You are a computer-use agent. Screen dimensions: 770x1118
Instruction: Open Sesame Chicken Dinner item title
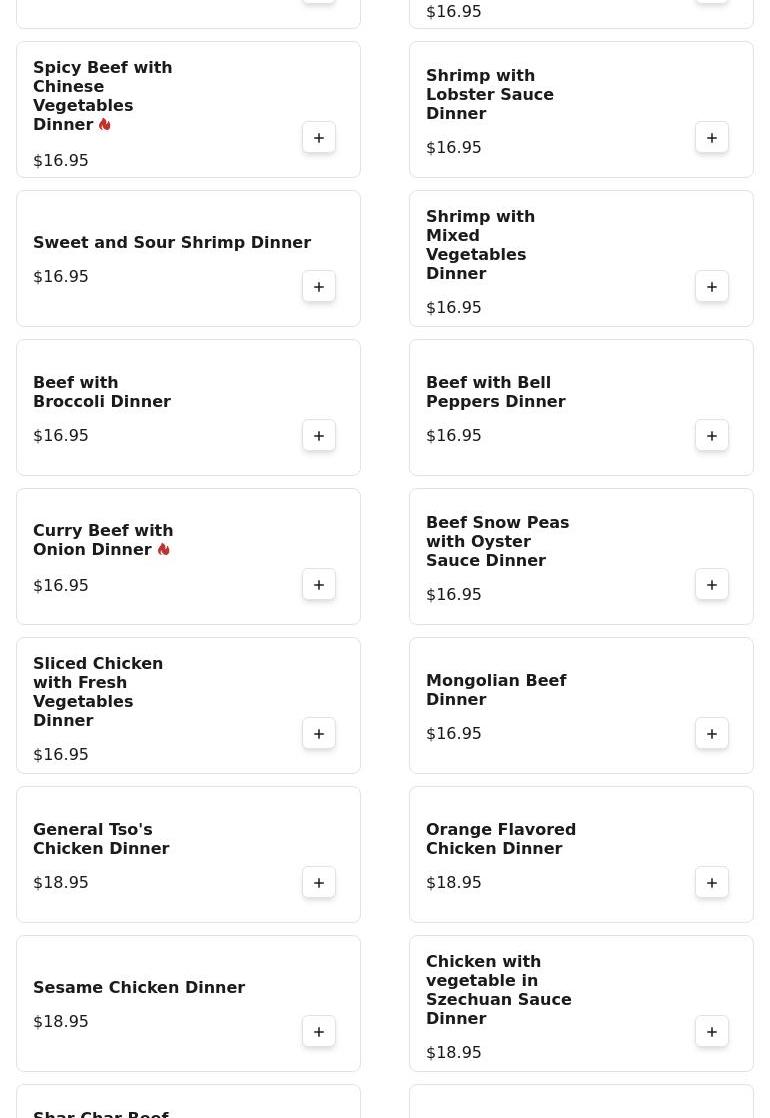click(139, 988)
